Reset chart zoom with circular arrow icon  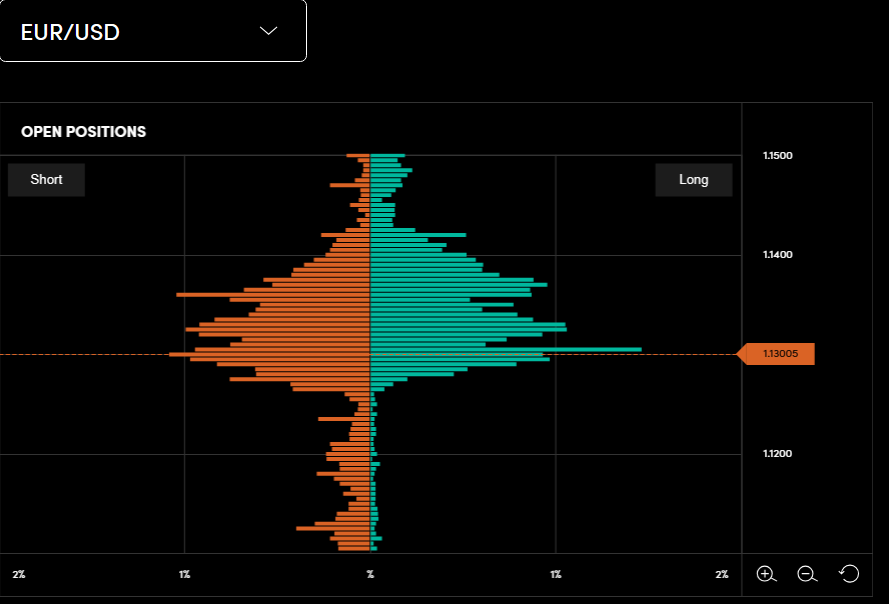click(x=849, y=574)
